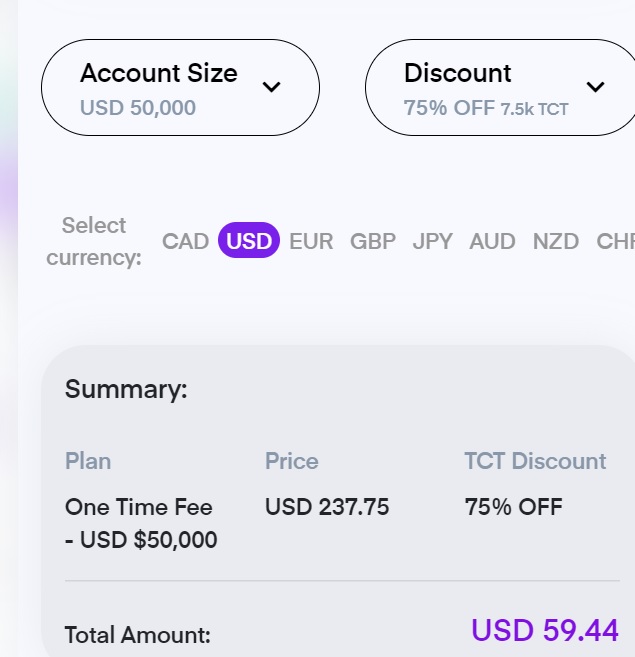This screenshot has height=657, width=635.
Task: Switch currency to EUR
Action: pos(311,241)
